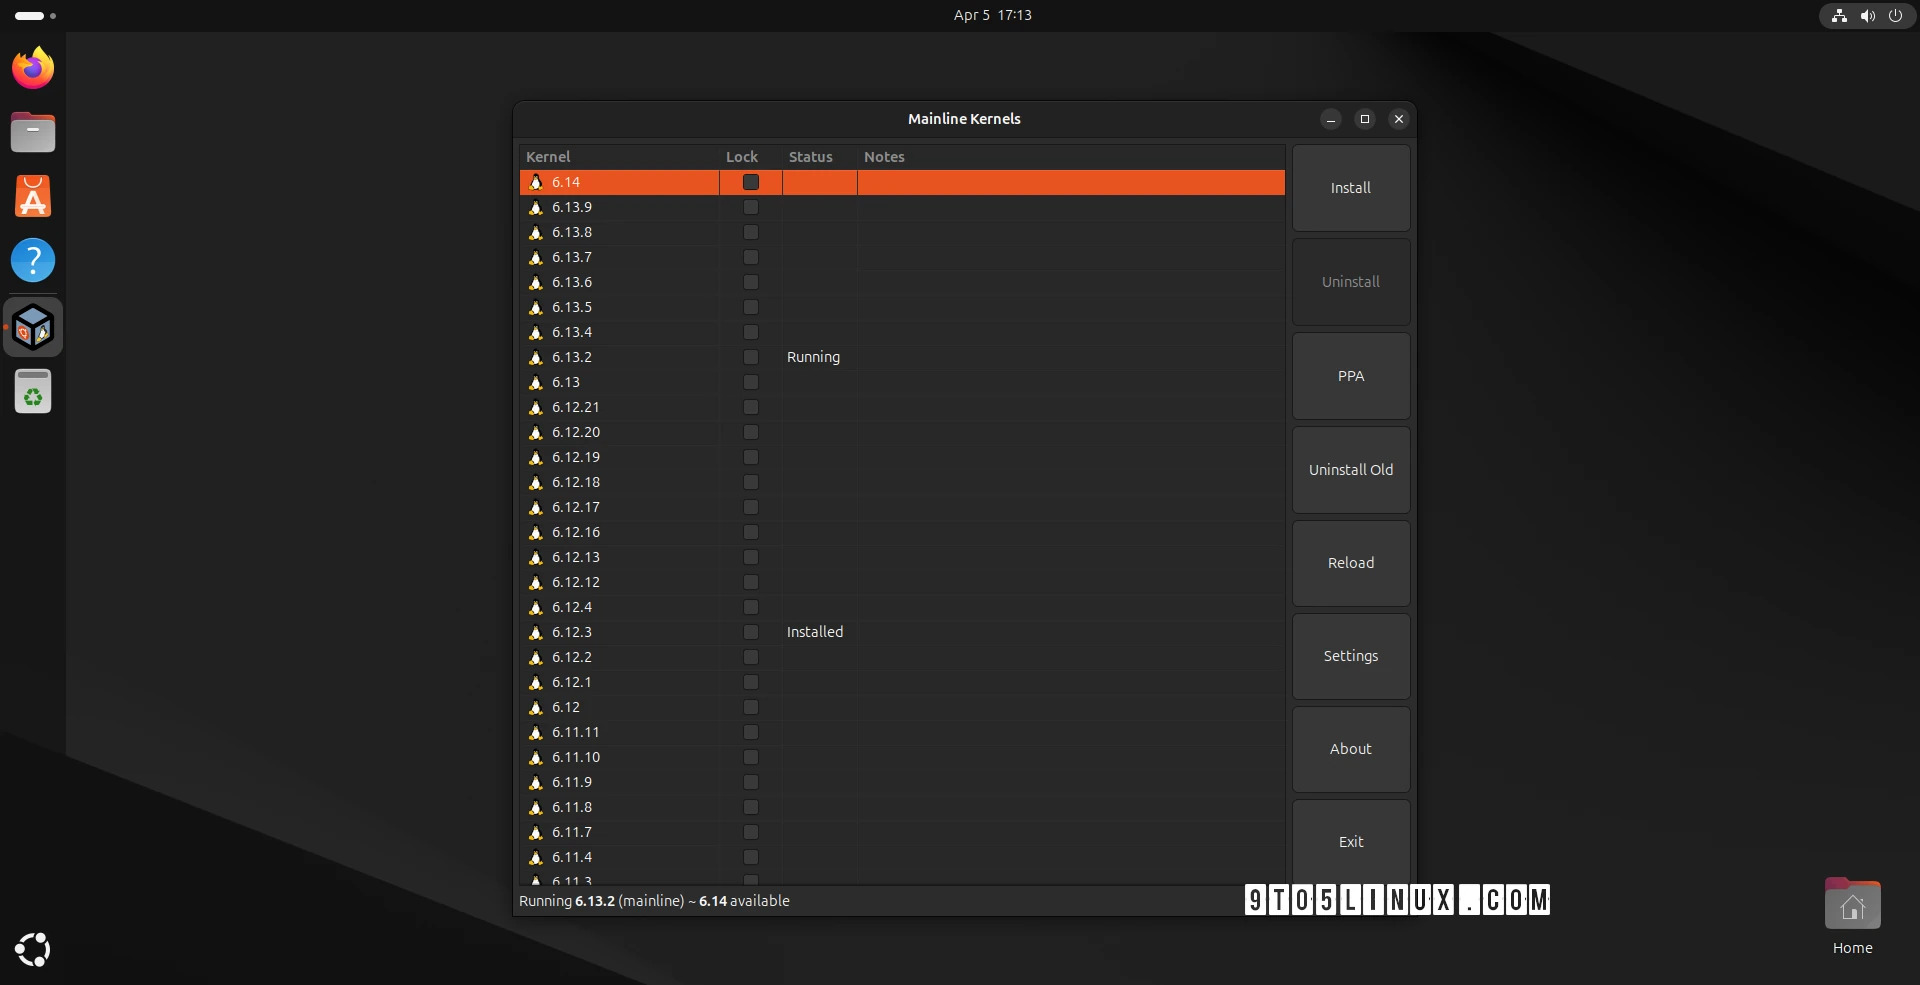
Task: Click the Tux icon for kernel 6.13.5
Action: (536, 307)
